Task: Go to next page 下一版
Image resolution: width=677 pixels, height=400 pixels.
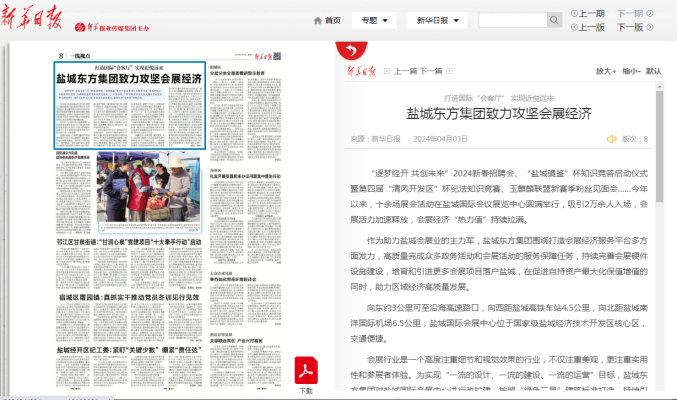Action: (x=630, y=27)
